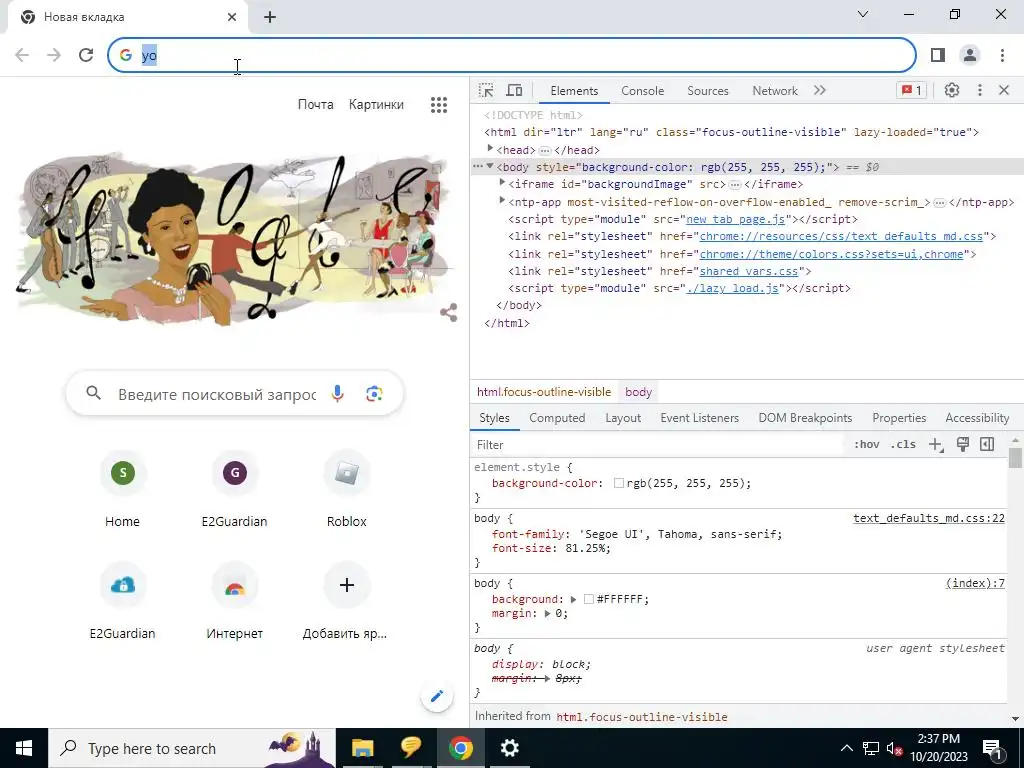This screenshot has width=1024, height=768.
Task: Click Добавить ярлык plus tile
Action: 347,600
